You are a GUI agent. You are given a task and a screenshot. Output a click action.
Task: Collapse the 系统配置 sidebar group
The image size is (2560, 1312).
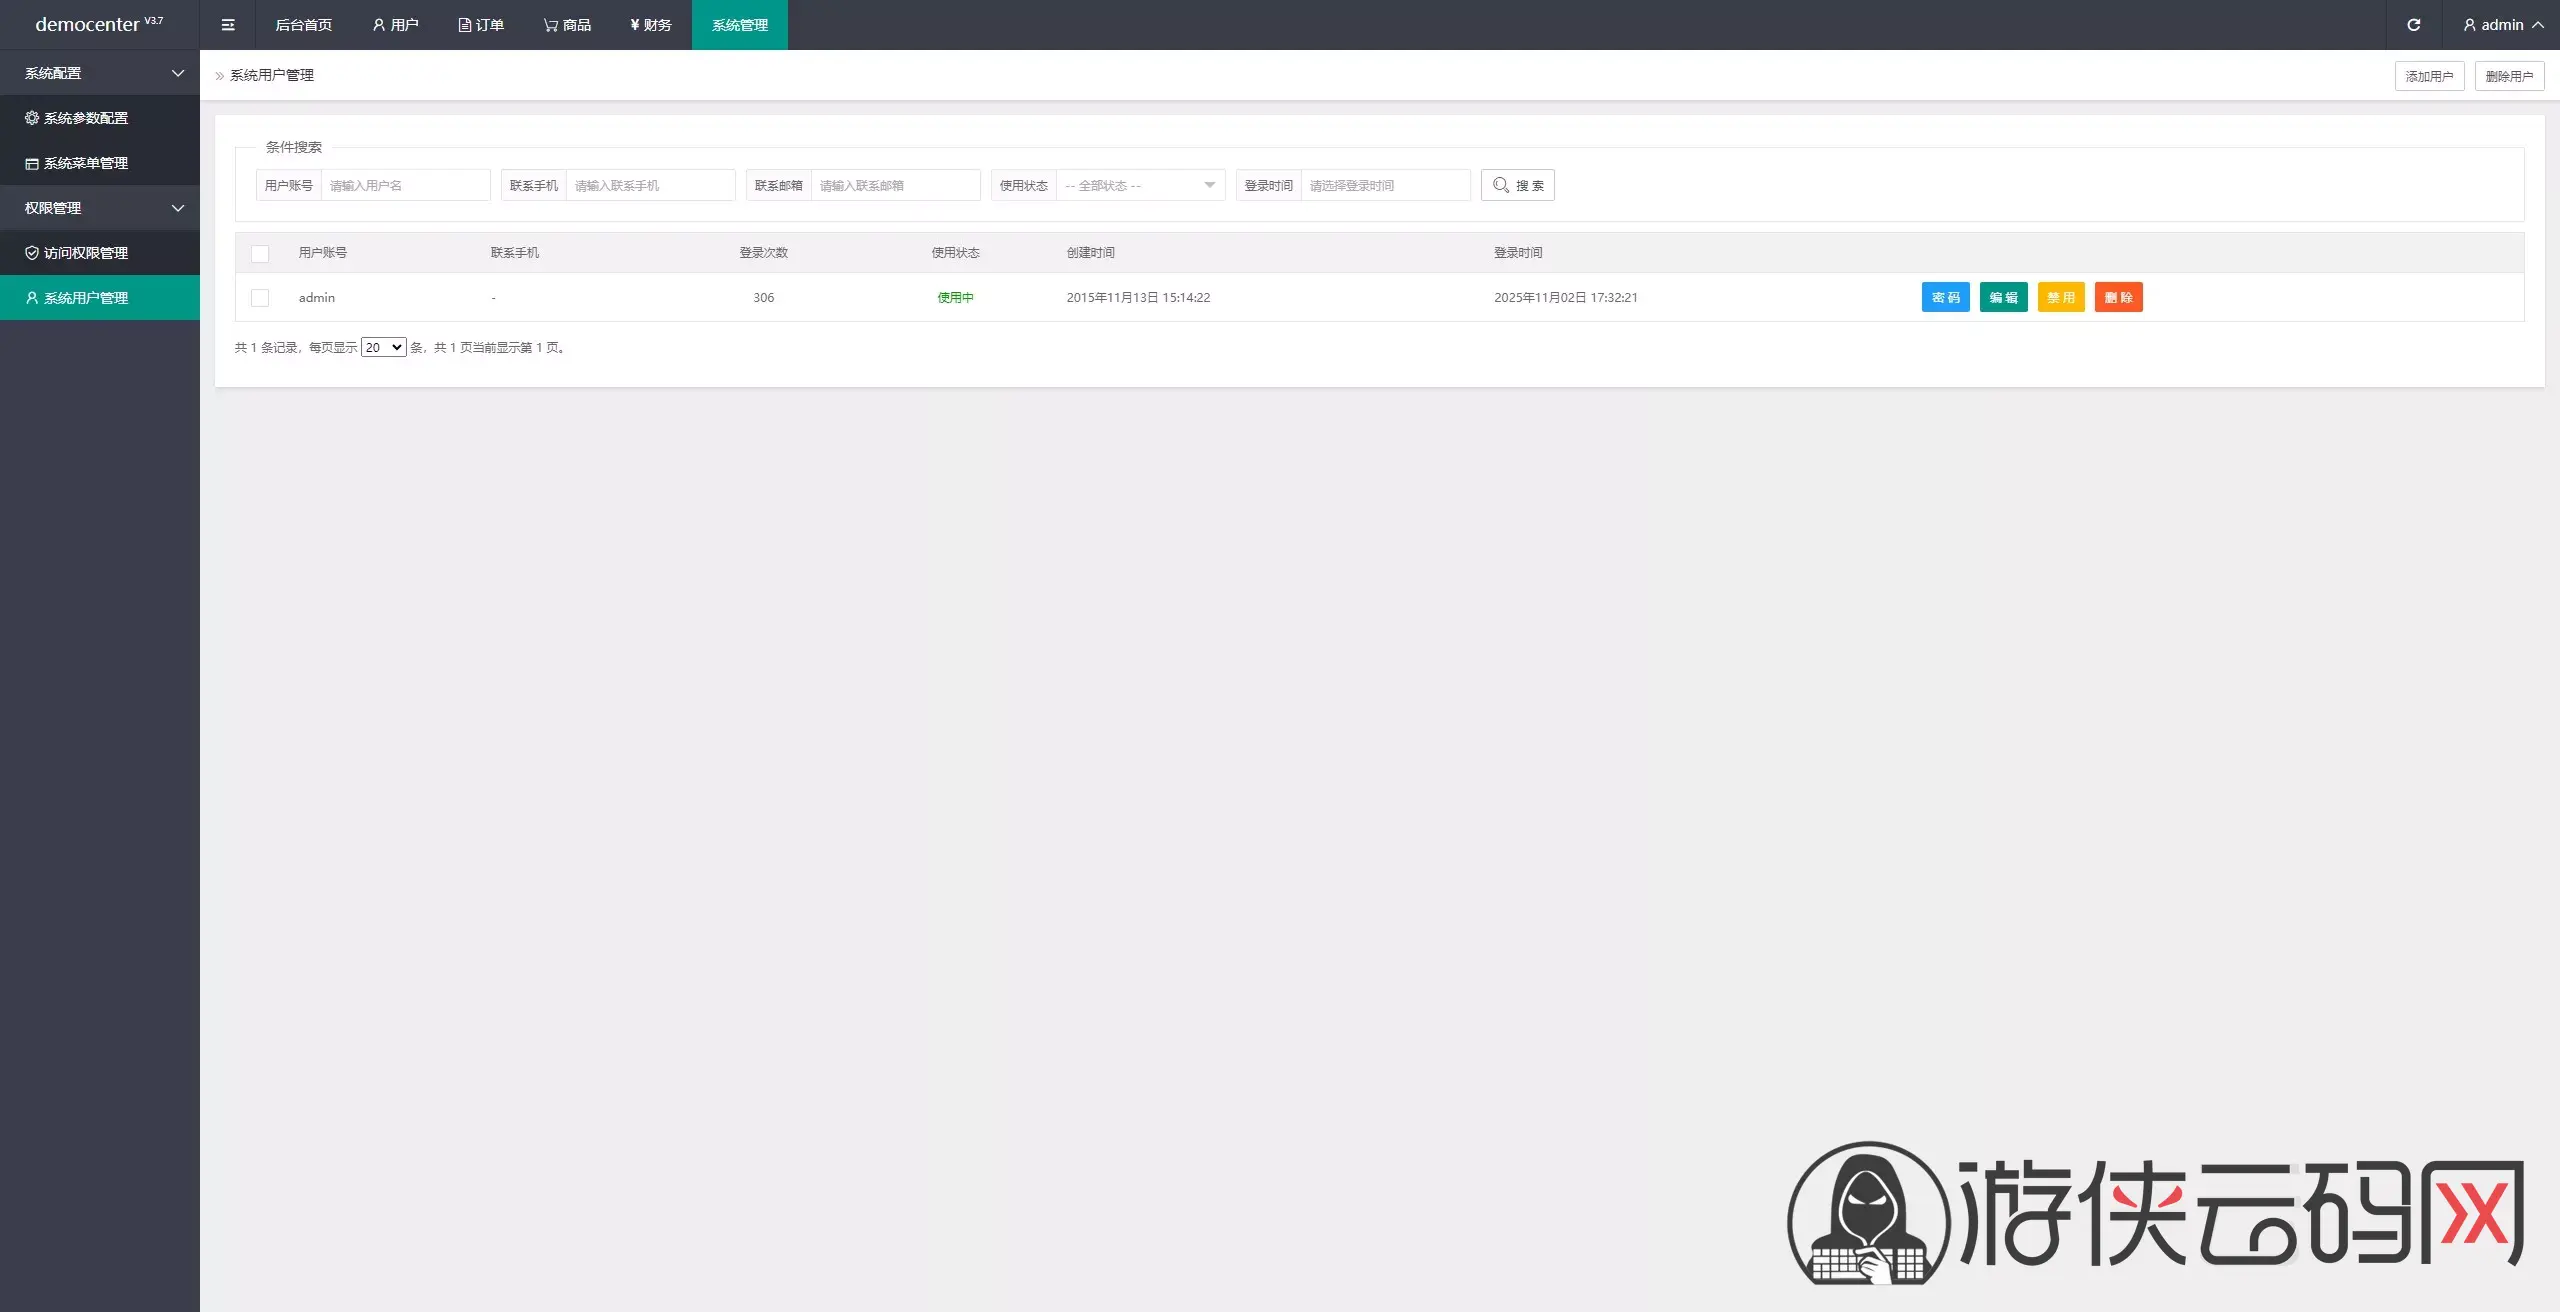tap(100, 73)
